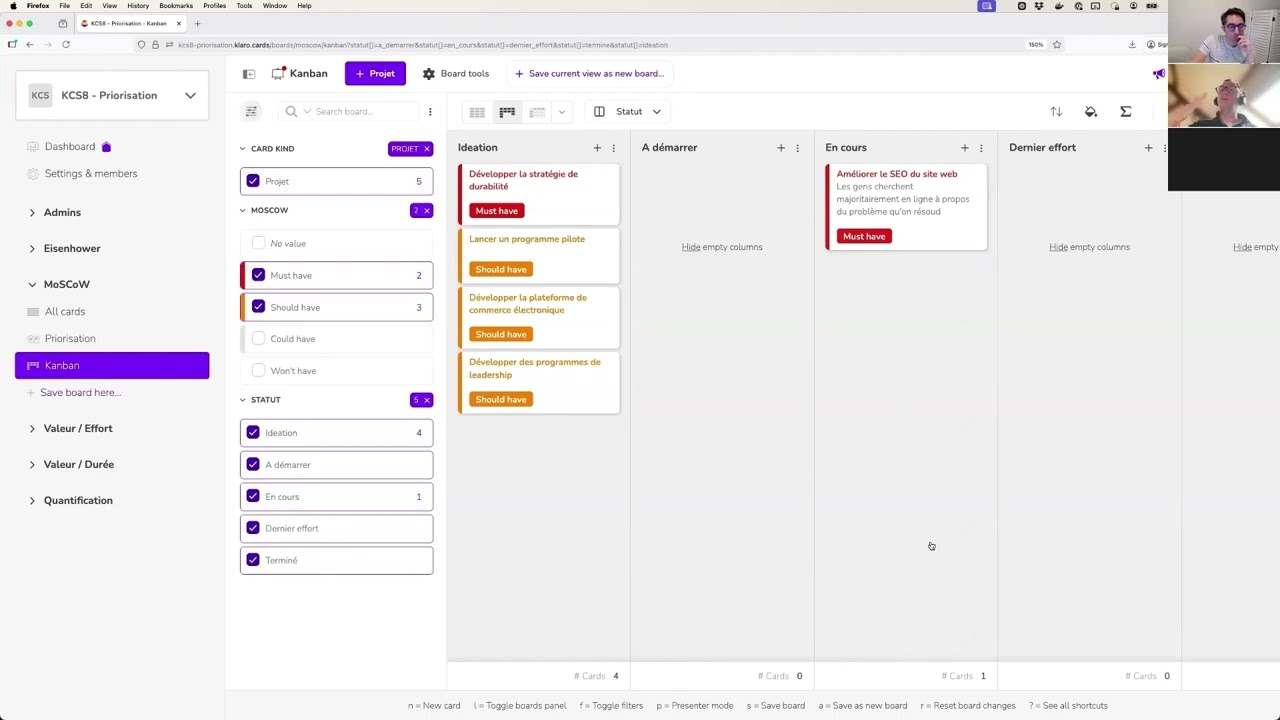Open the All cards board
Image resolution: width=1280 pixels, height=720 pixels.
(x=65, y=312)
